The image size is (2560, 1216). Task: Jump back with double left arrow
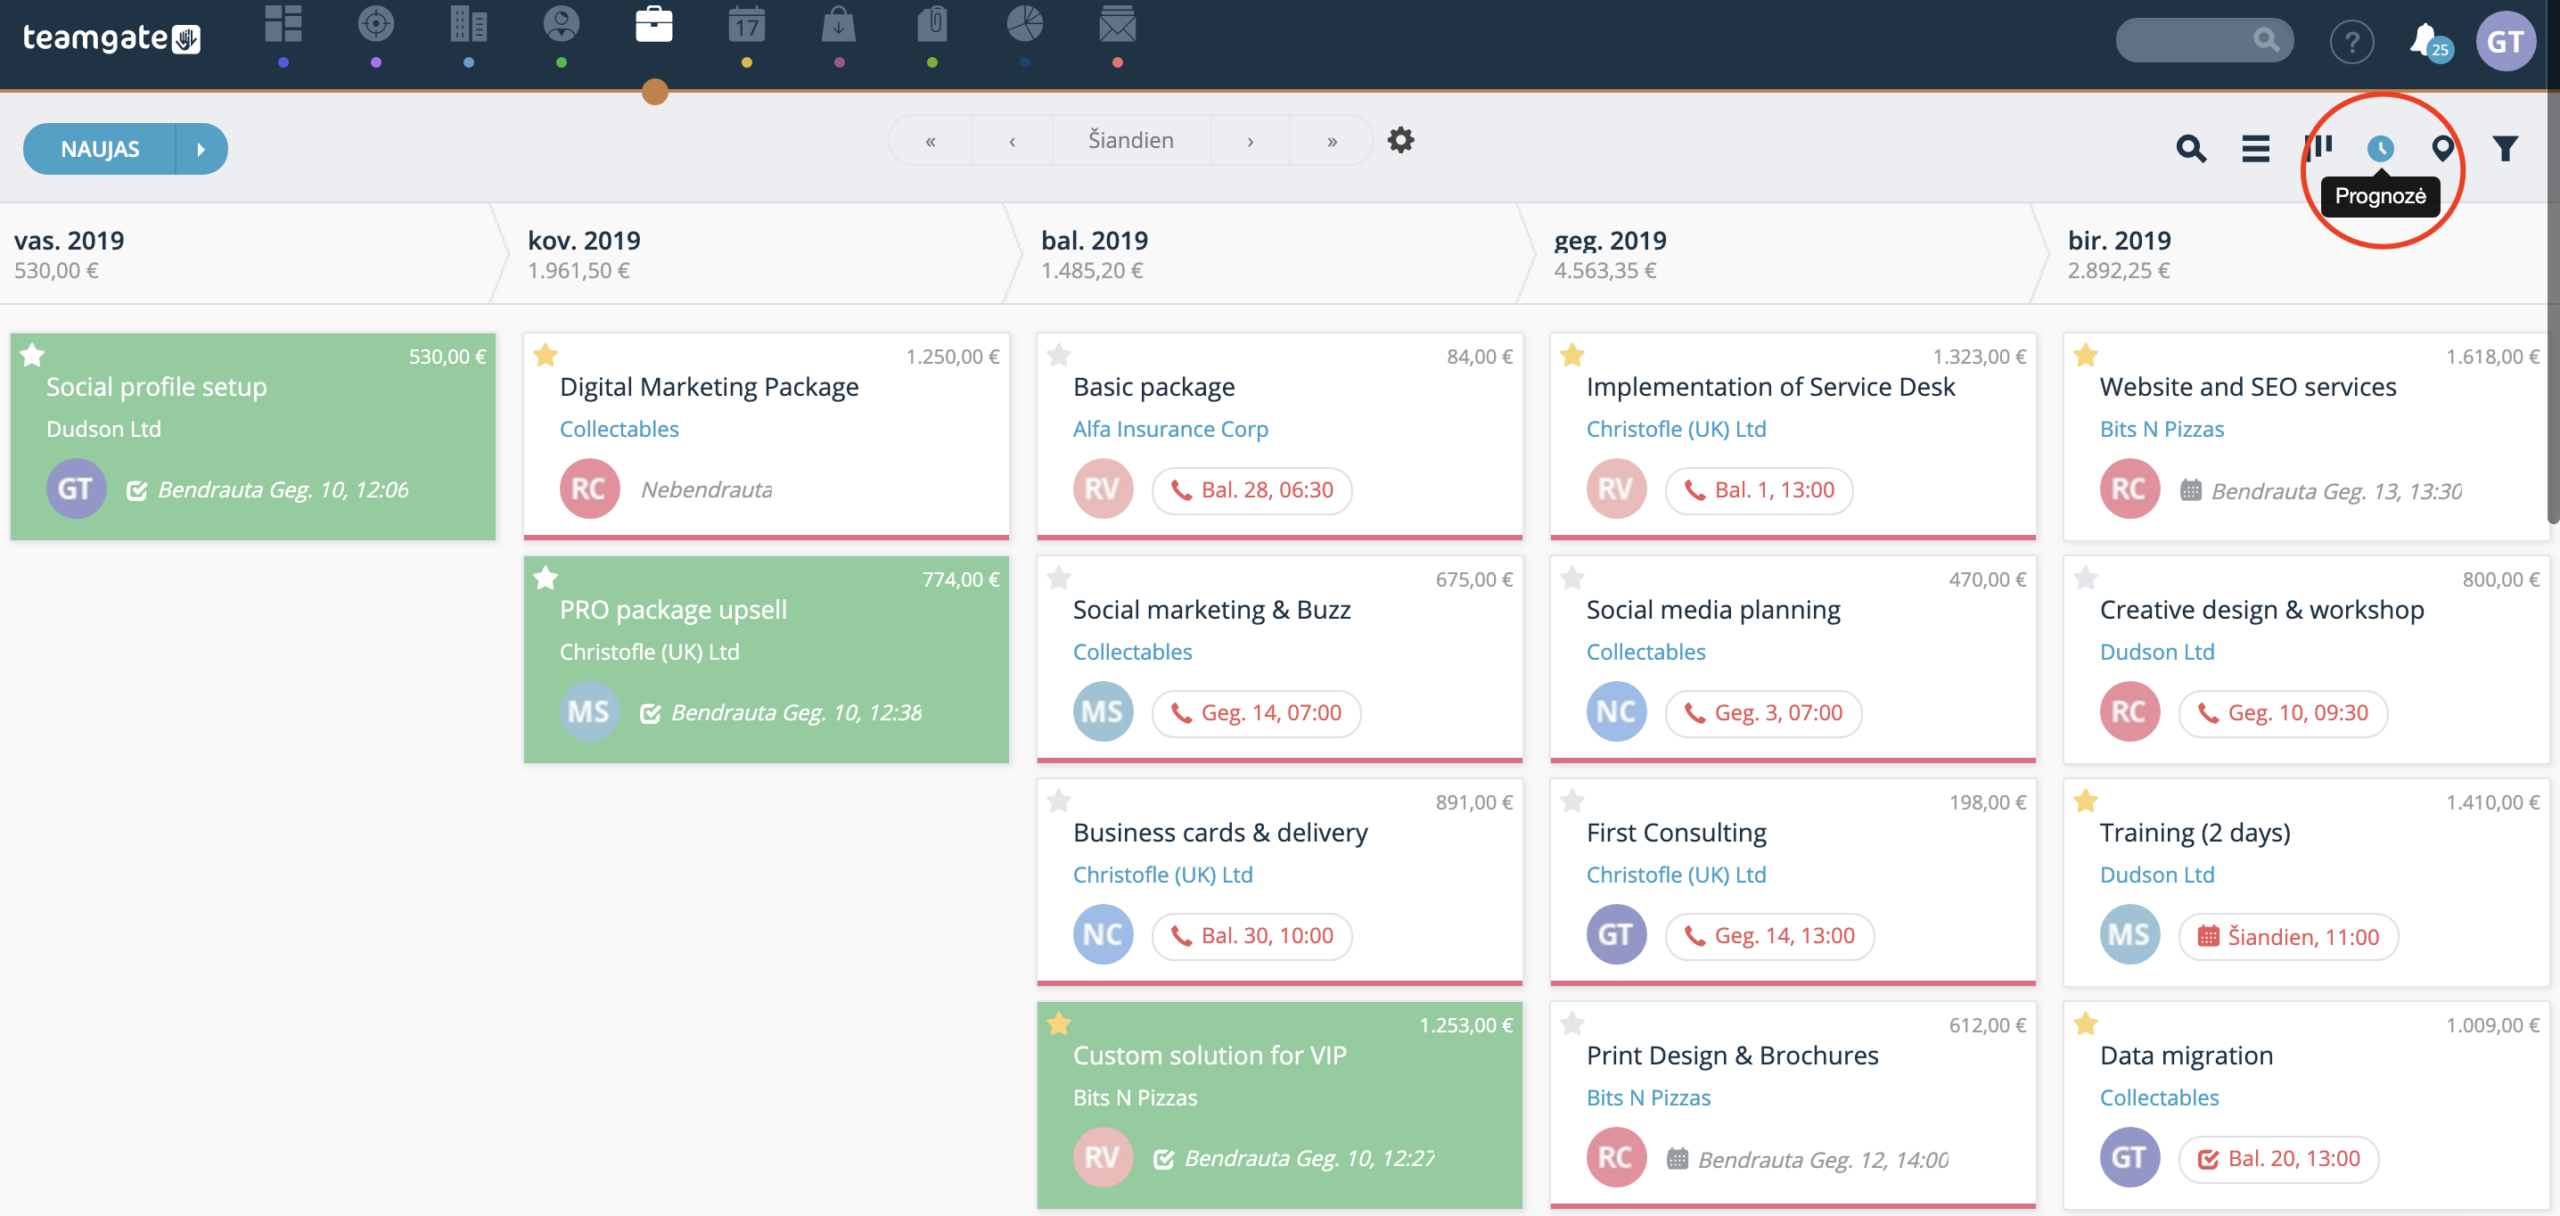tap(931, 141)
